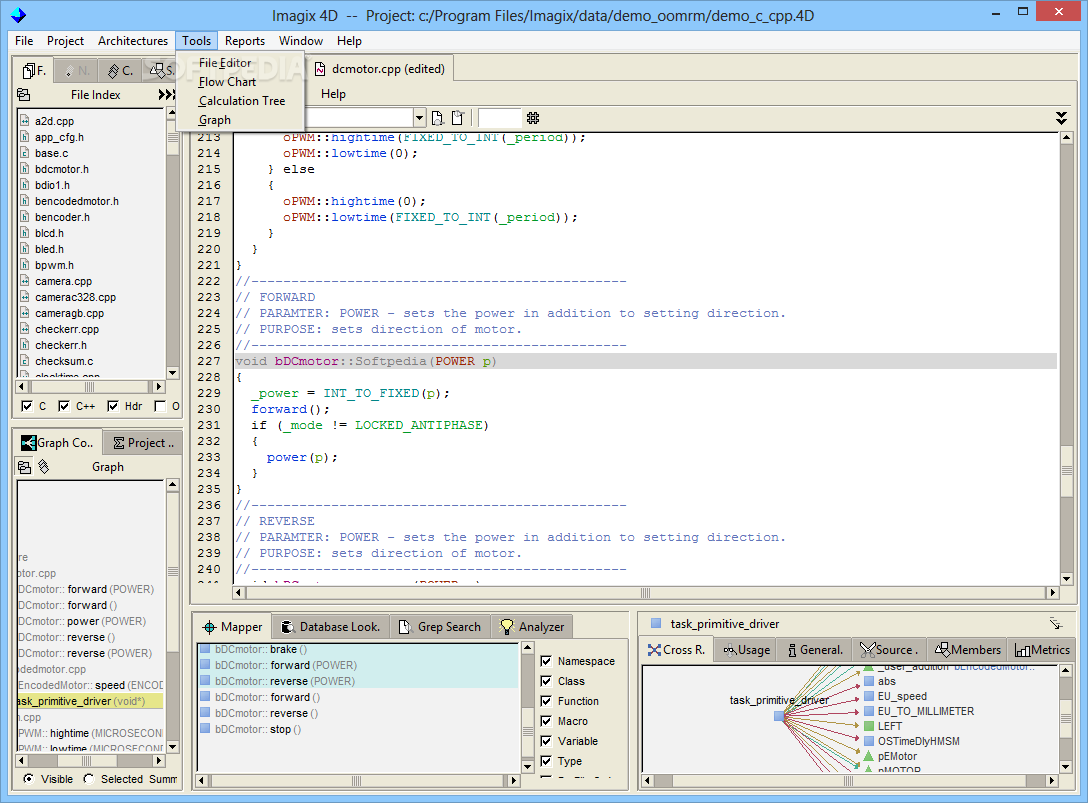The width and height of the screenshot is (1088, 803).
Task: Click the gear-like icon in the editor toolbar
Action: (x=533, y=118)
